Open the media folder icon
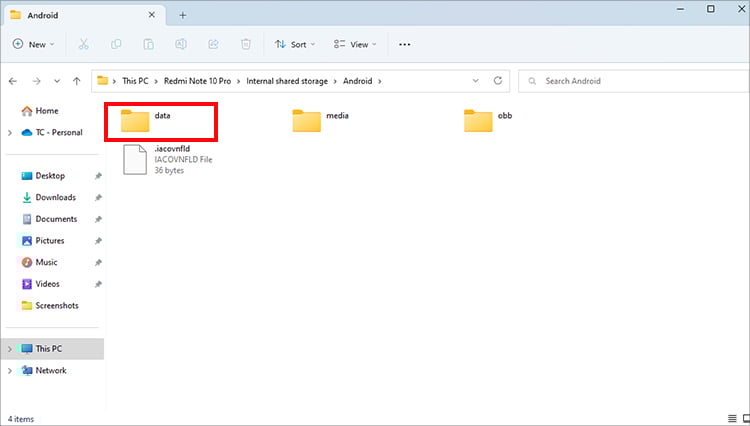The width and height of the screenshot is (750, 426). 307,120
